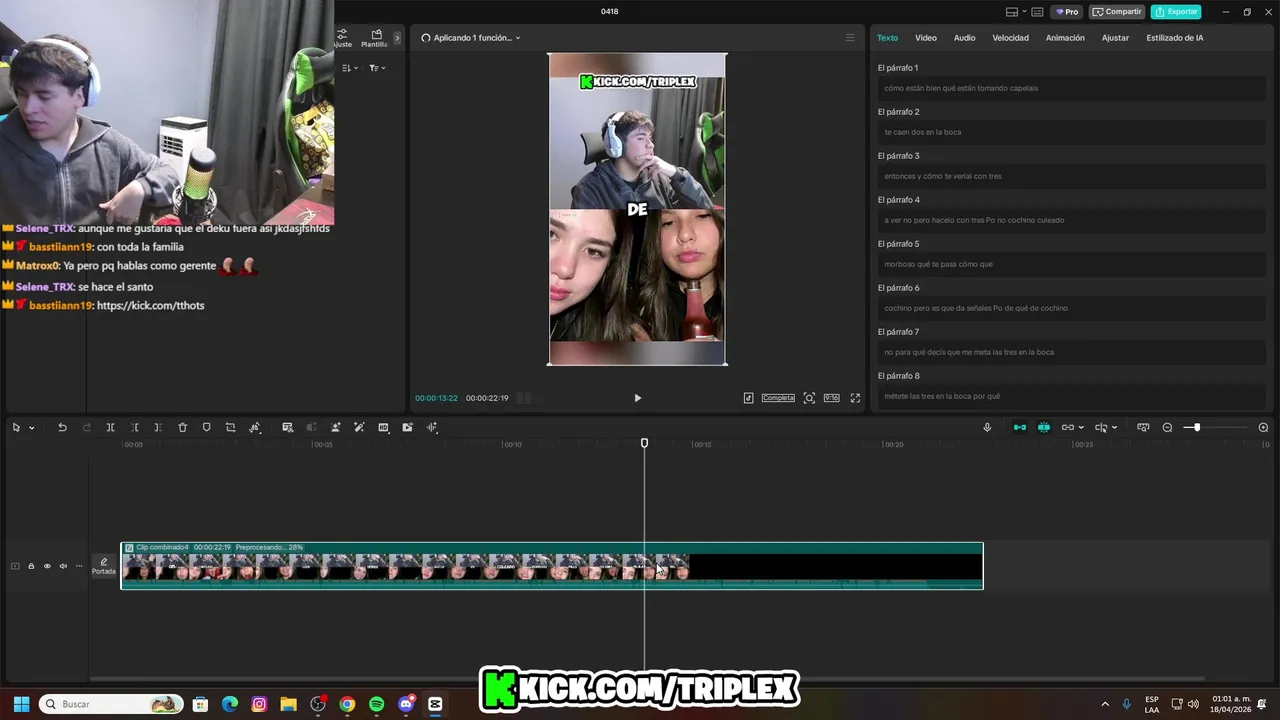Viewport: 1280px width, 720px height.
Task: Click the timeline playhead marker
Action: coord(644,443)
